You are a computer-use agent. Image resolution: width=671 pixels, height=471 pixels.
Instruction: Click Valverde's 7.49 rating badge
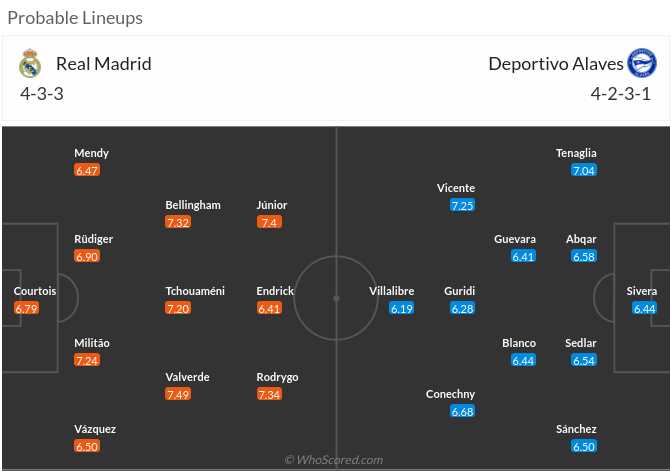click(x=179, y=394)
